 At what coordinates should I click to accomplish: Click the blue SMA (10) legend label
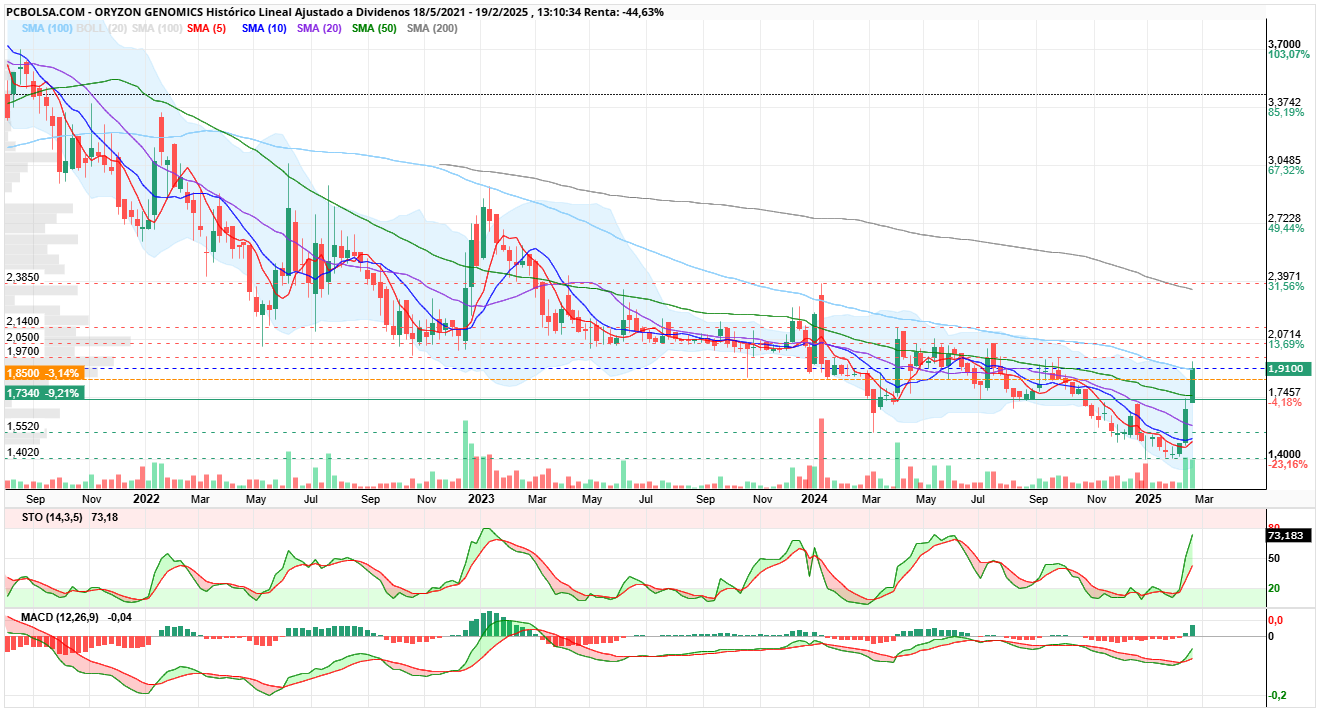pos(264,28)
